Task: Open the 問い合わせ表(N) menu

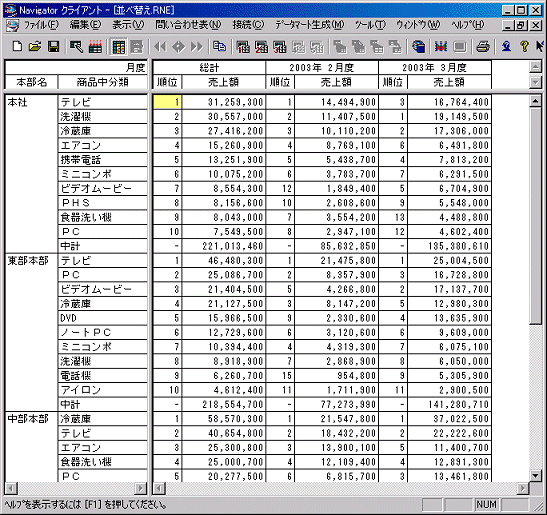Action: tap(188, 25)
